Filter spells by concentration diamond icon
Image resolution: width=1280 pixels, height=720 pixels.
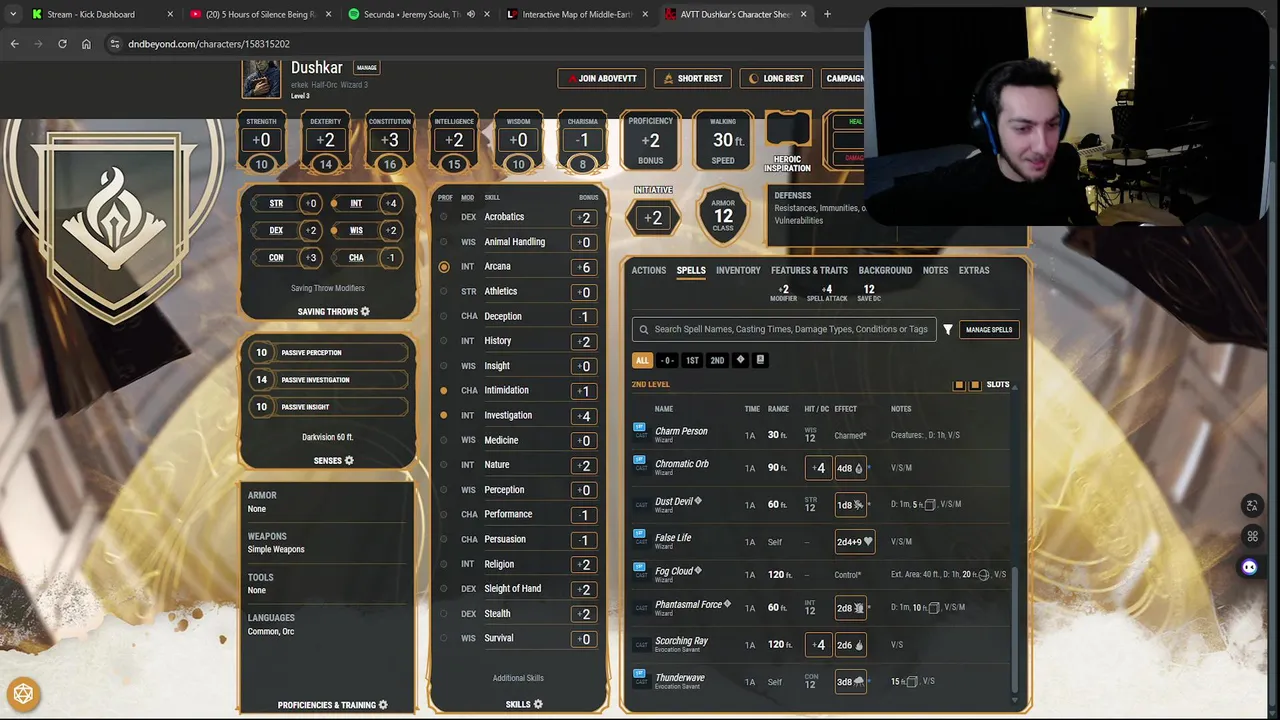[740, 360]
